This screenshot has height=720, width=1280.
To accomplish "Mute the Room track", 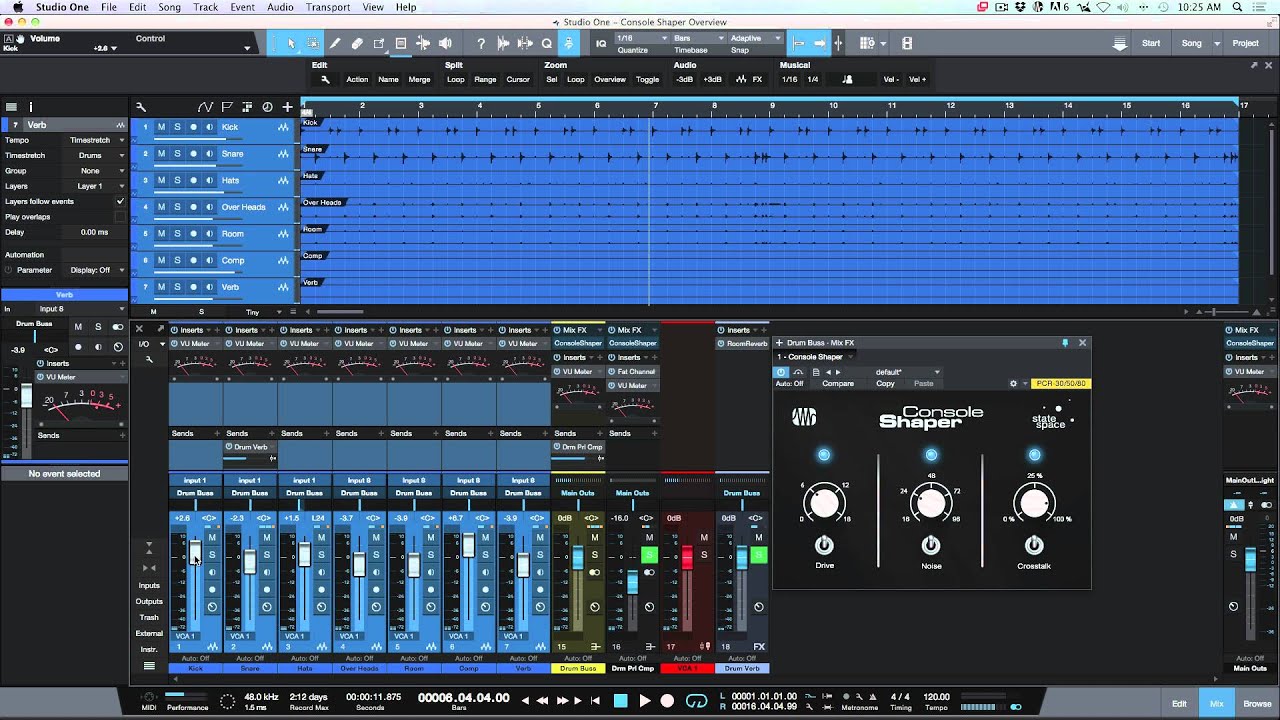I will click(161, 233).
